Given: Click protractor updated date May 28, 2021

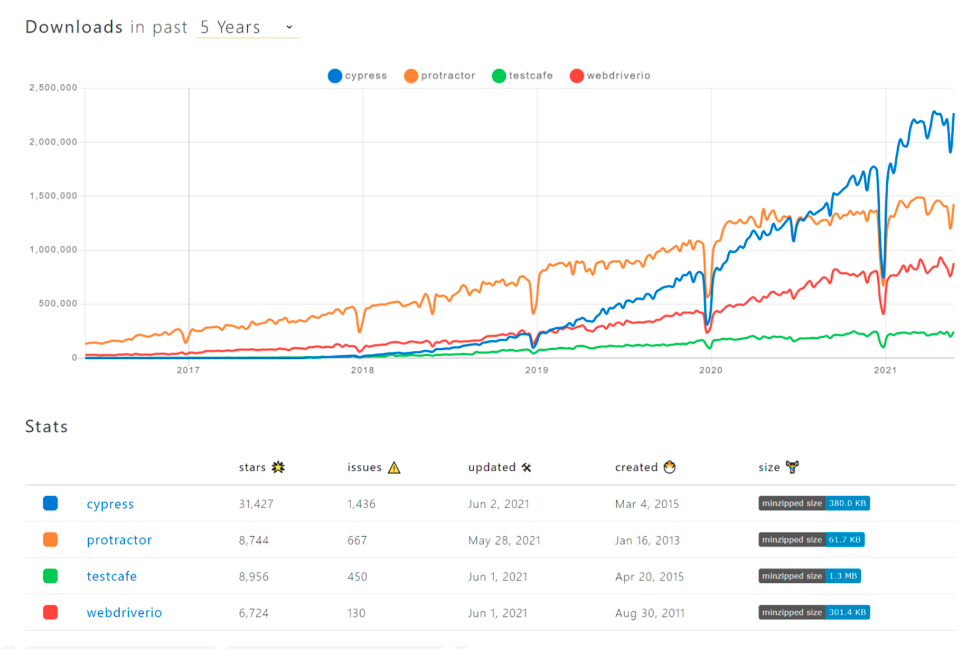Looking at the screenshot, I should 504,540.
